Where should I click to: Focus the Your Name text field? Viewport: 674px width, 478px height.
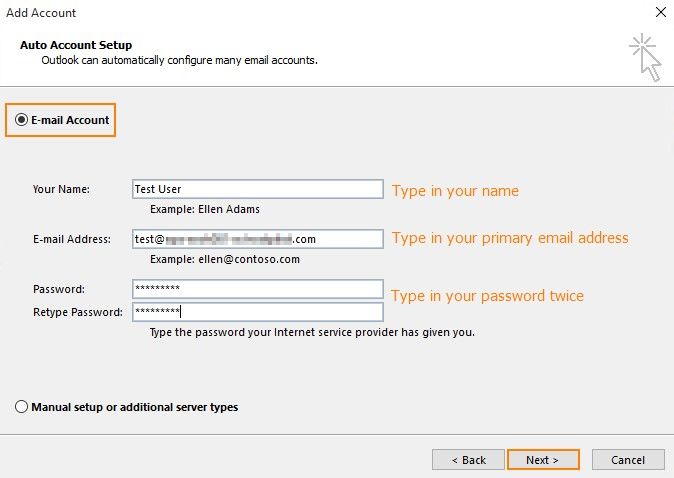pos(257,189)
